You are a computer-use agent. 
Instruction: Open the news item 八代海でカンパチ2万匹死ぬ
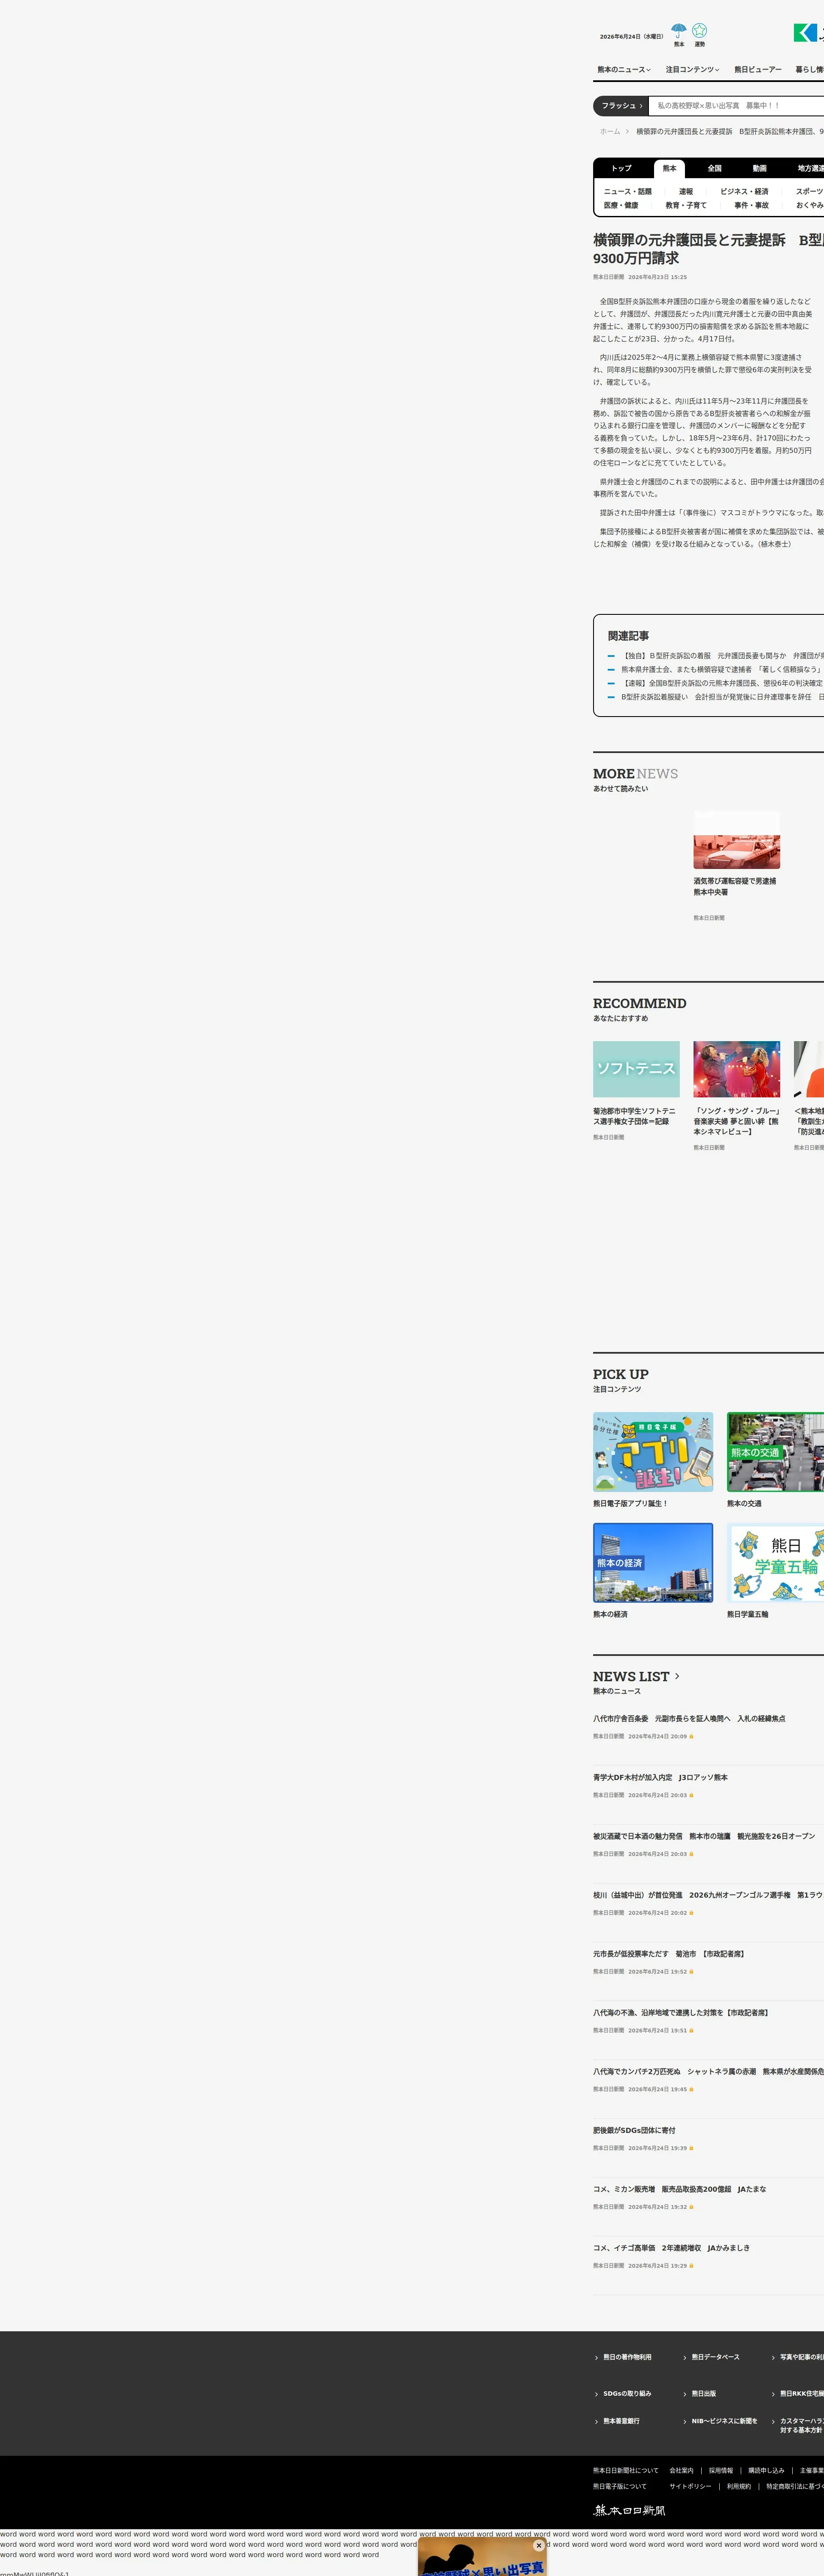click(x=708, y=2072)
